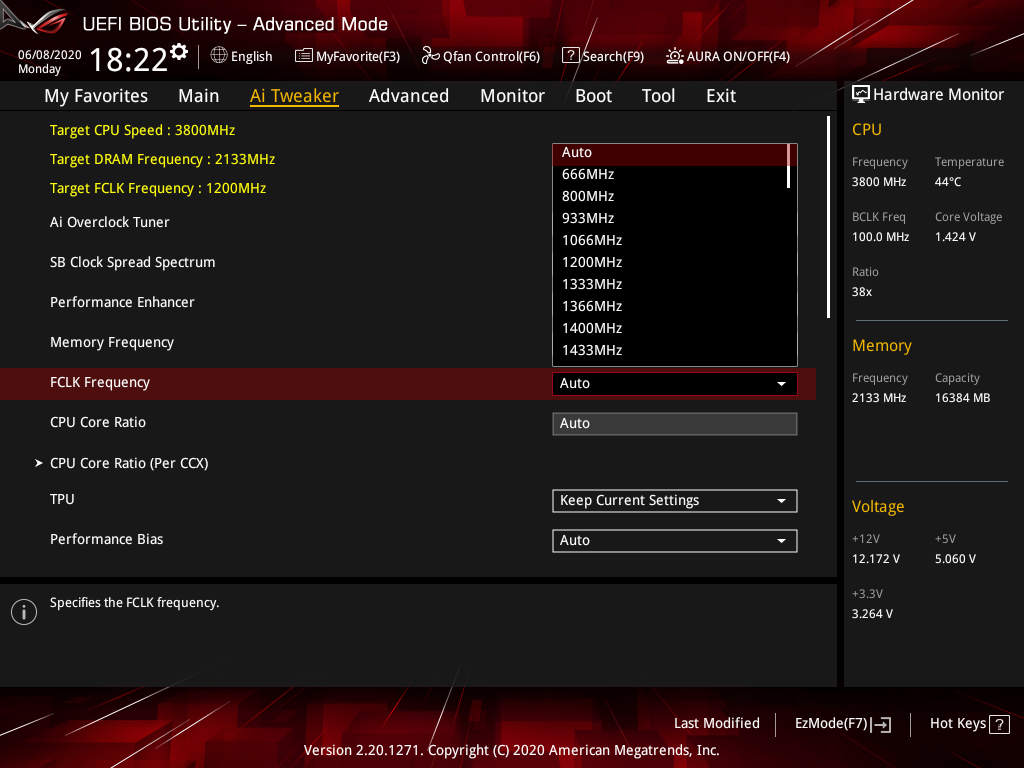Click the Search question mark icon
The width and height of the screenshot is (1024, 768).
pyautogui.click(x=570, y=56)
